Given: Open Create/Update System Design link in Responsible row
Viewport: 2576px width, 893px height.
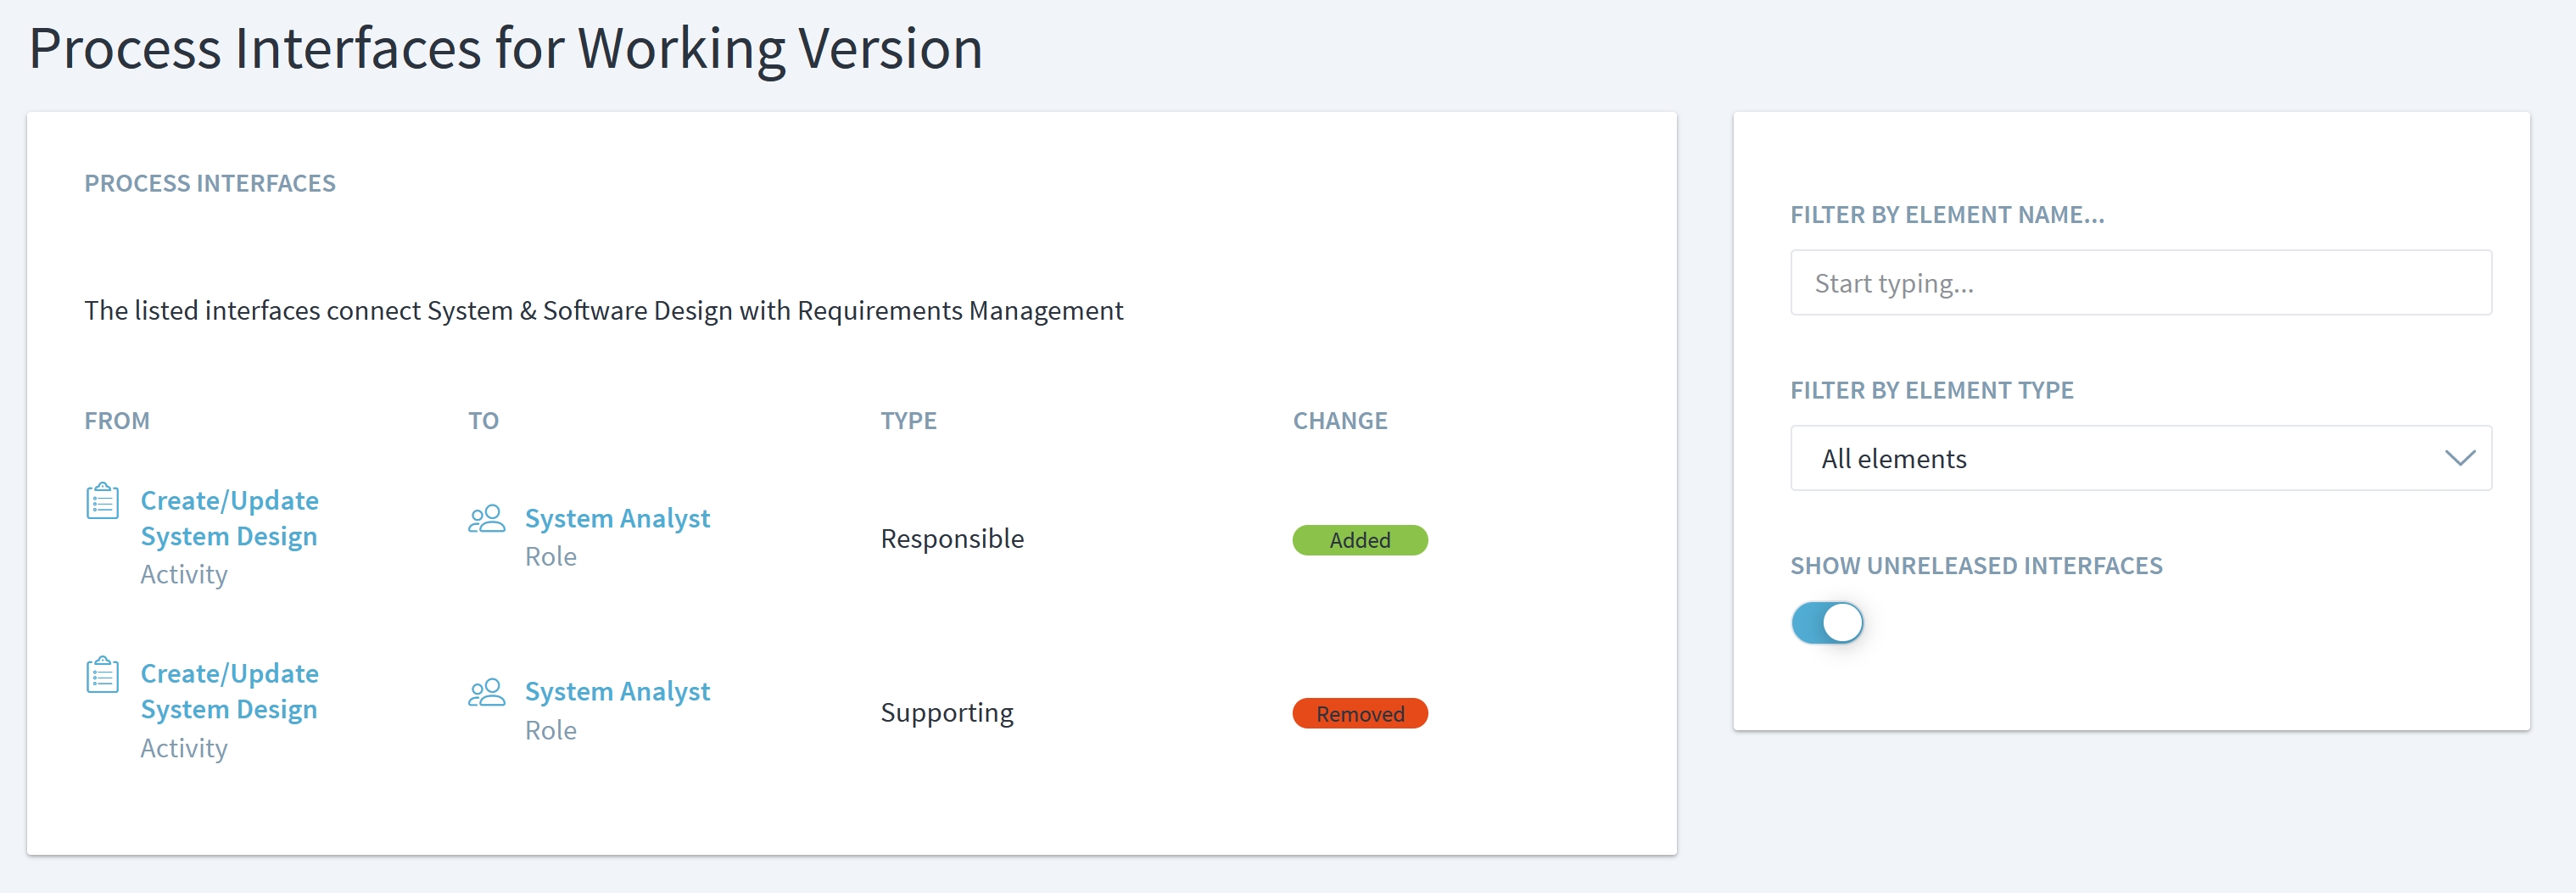Looking at the screenshot, I should tap(229, 518).
